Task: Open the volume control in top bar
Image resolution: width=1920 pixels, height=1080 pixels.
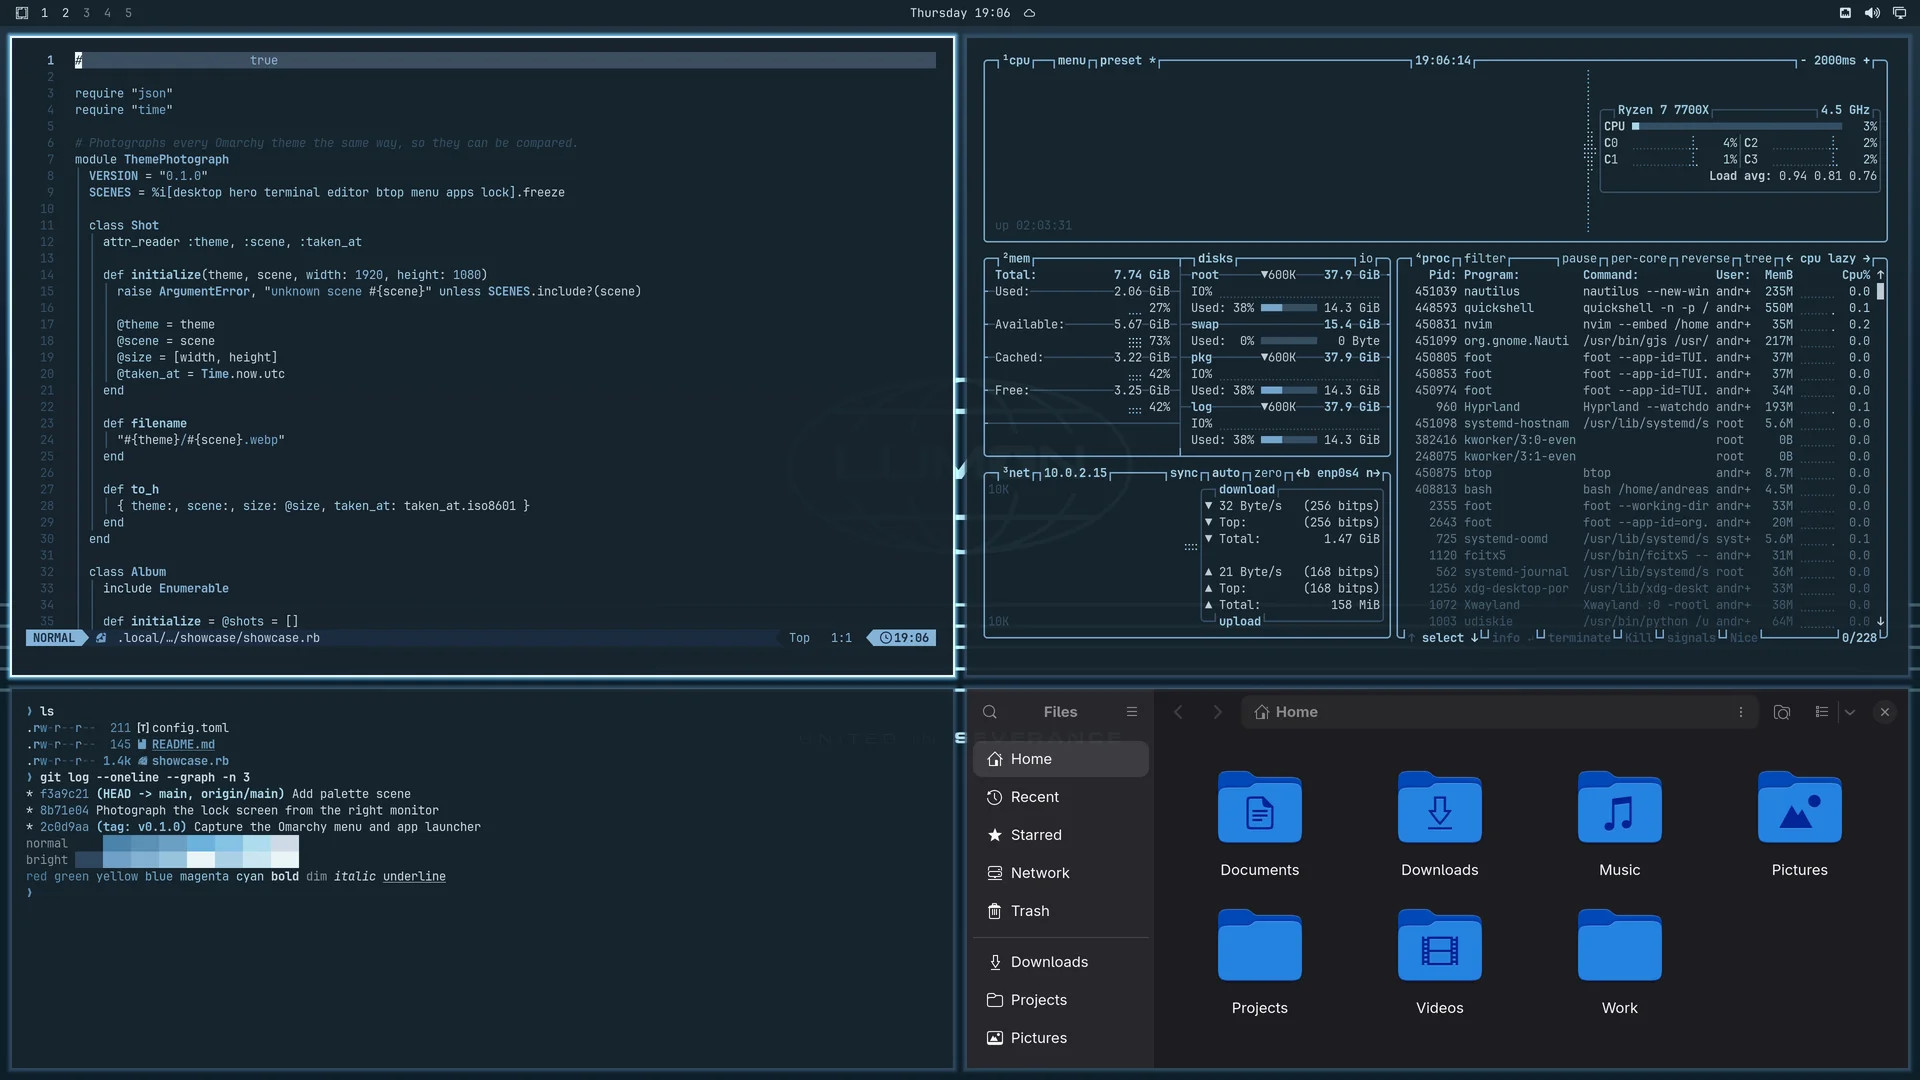Action: coord(1872,13)
